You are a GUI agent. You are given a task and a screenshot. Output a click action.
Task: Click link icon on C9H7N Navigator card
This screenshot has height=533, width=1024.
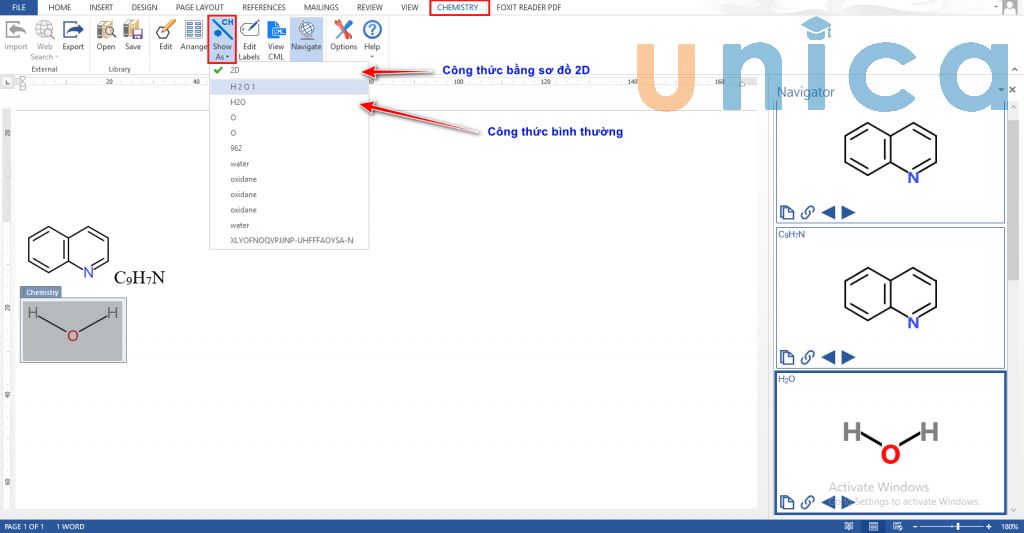click(808, 357)
